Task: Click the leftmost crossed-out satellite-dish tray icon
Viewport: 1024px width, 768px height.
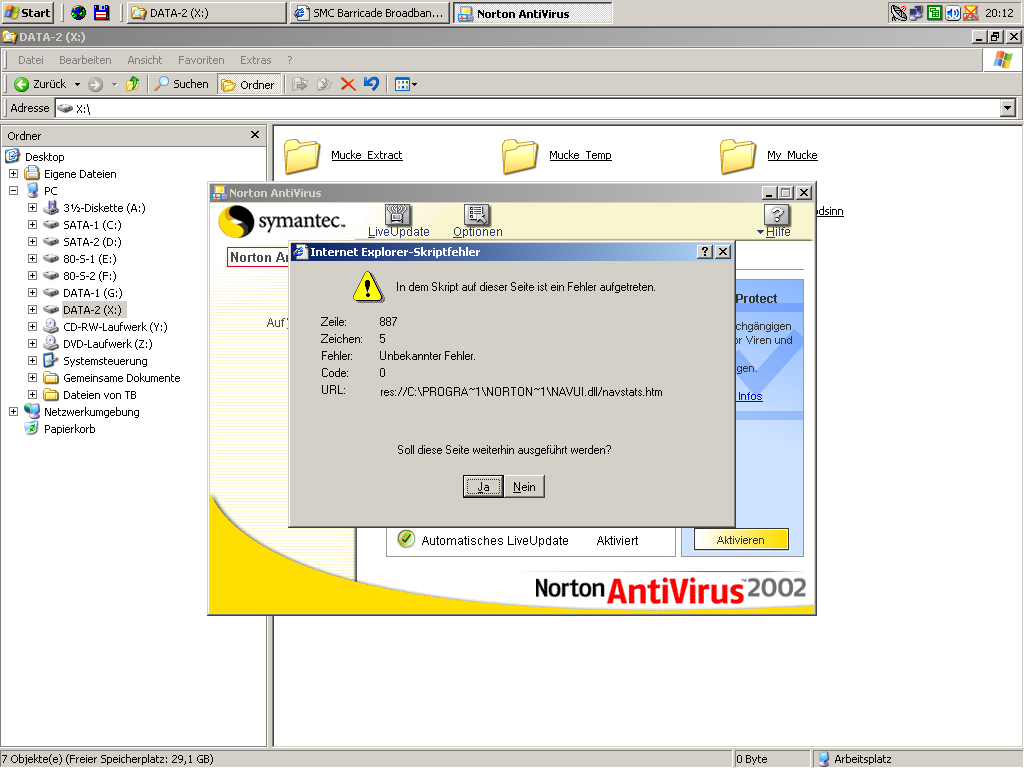Action: coord(899,12)
